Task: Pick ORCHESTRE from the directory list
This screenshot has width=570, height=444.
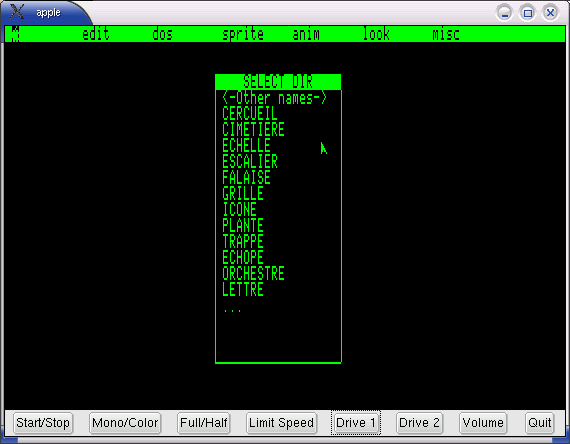Action: pyautogui.click(x=253, y=273)
